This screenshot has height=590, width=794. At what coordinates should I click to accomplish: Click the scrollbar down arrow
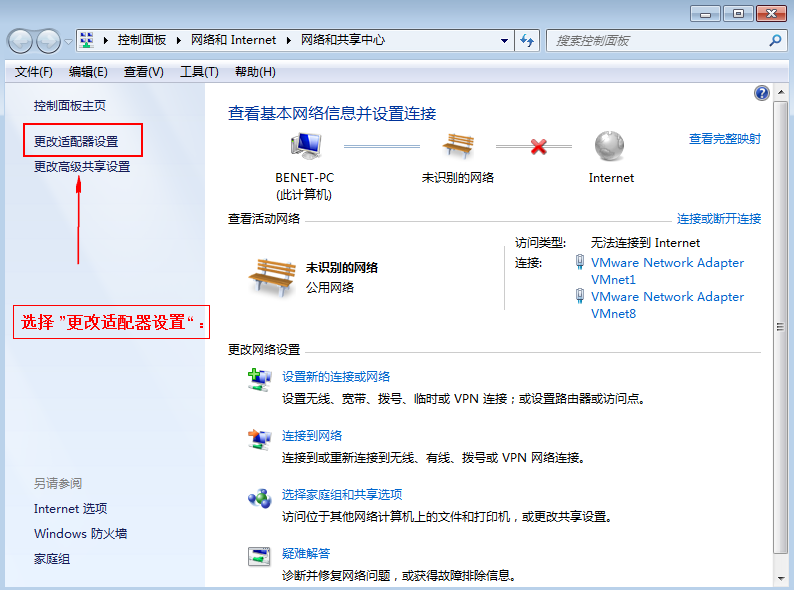(781, 578)
